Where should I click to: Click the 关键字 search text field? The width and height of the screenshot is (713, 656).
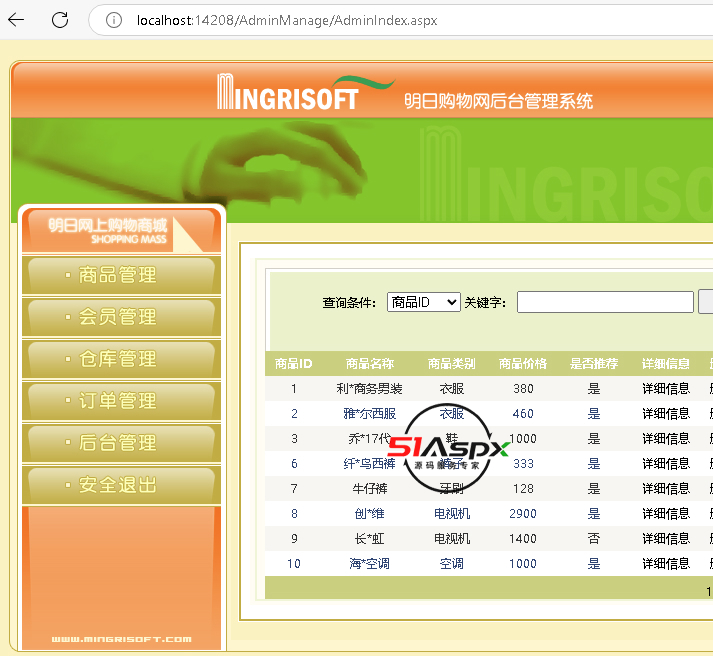604,302
